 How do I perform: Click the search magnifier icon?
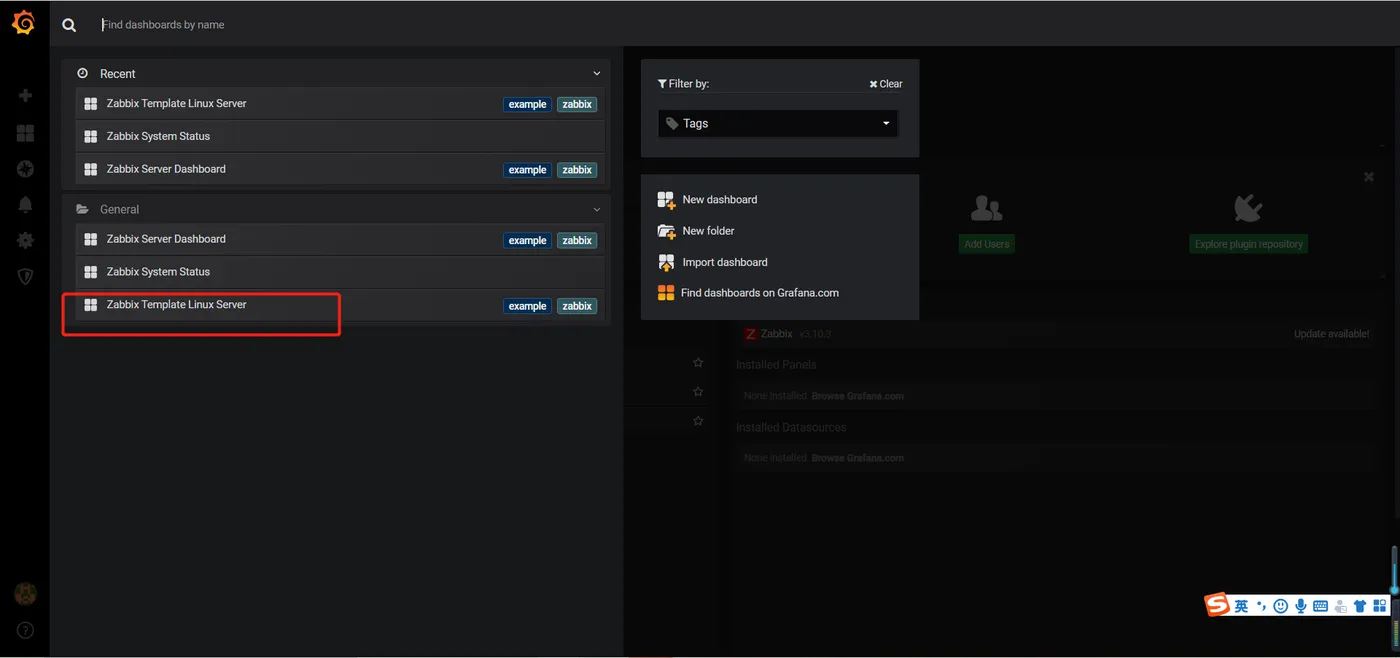[69, 25]
